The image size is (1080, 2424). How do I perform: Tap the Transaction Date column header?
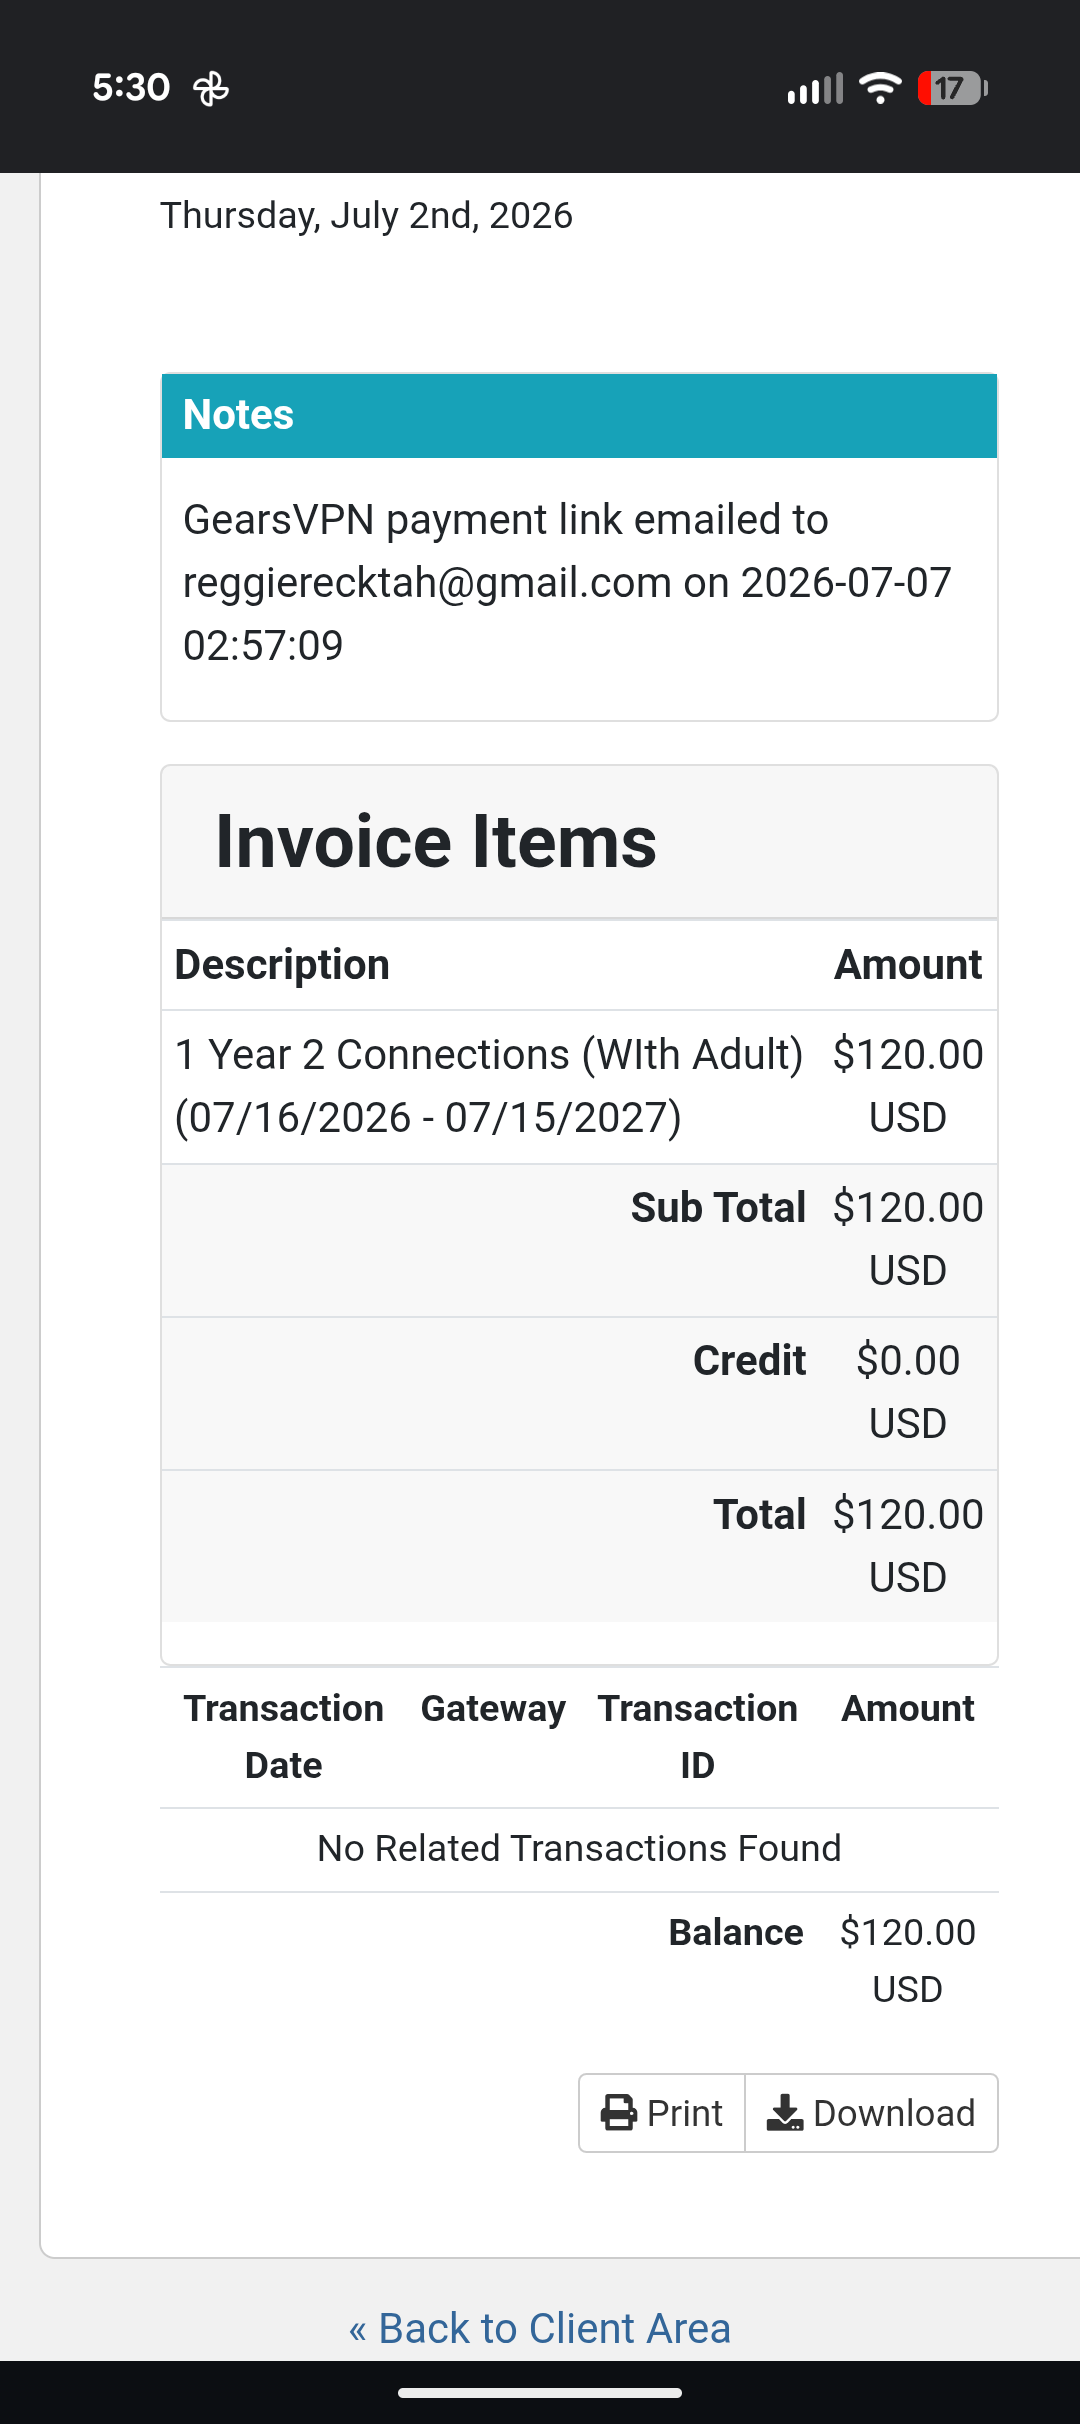coord(284,1737)
